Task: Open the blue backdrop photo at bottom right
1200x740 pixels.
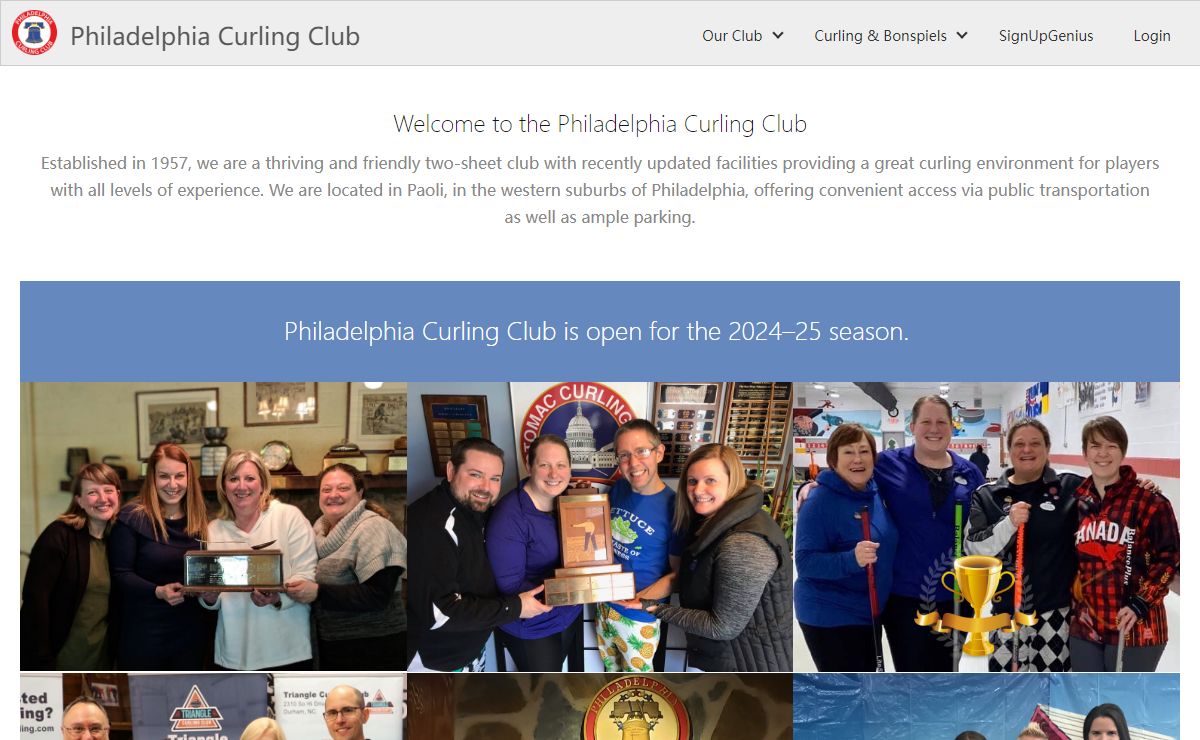Action: click(987, 706)
